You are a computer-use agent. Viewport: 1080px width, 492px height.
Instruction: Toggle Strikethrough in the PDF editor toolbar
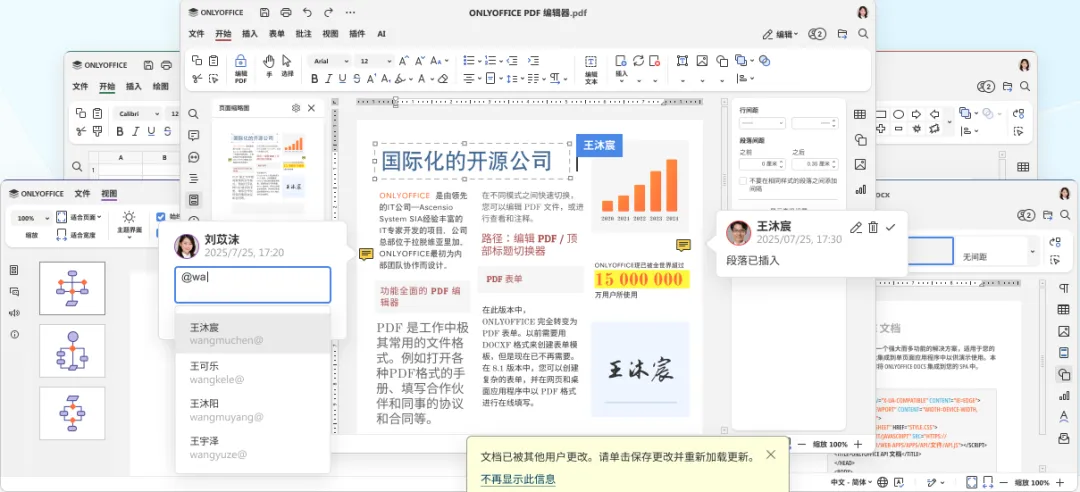click(x=357, y=79)
